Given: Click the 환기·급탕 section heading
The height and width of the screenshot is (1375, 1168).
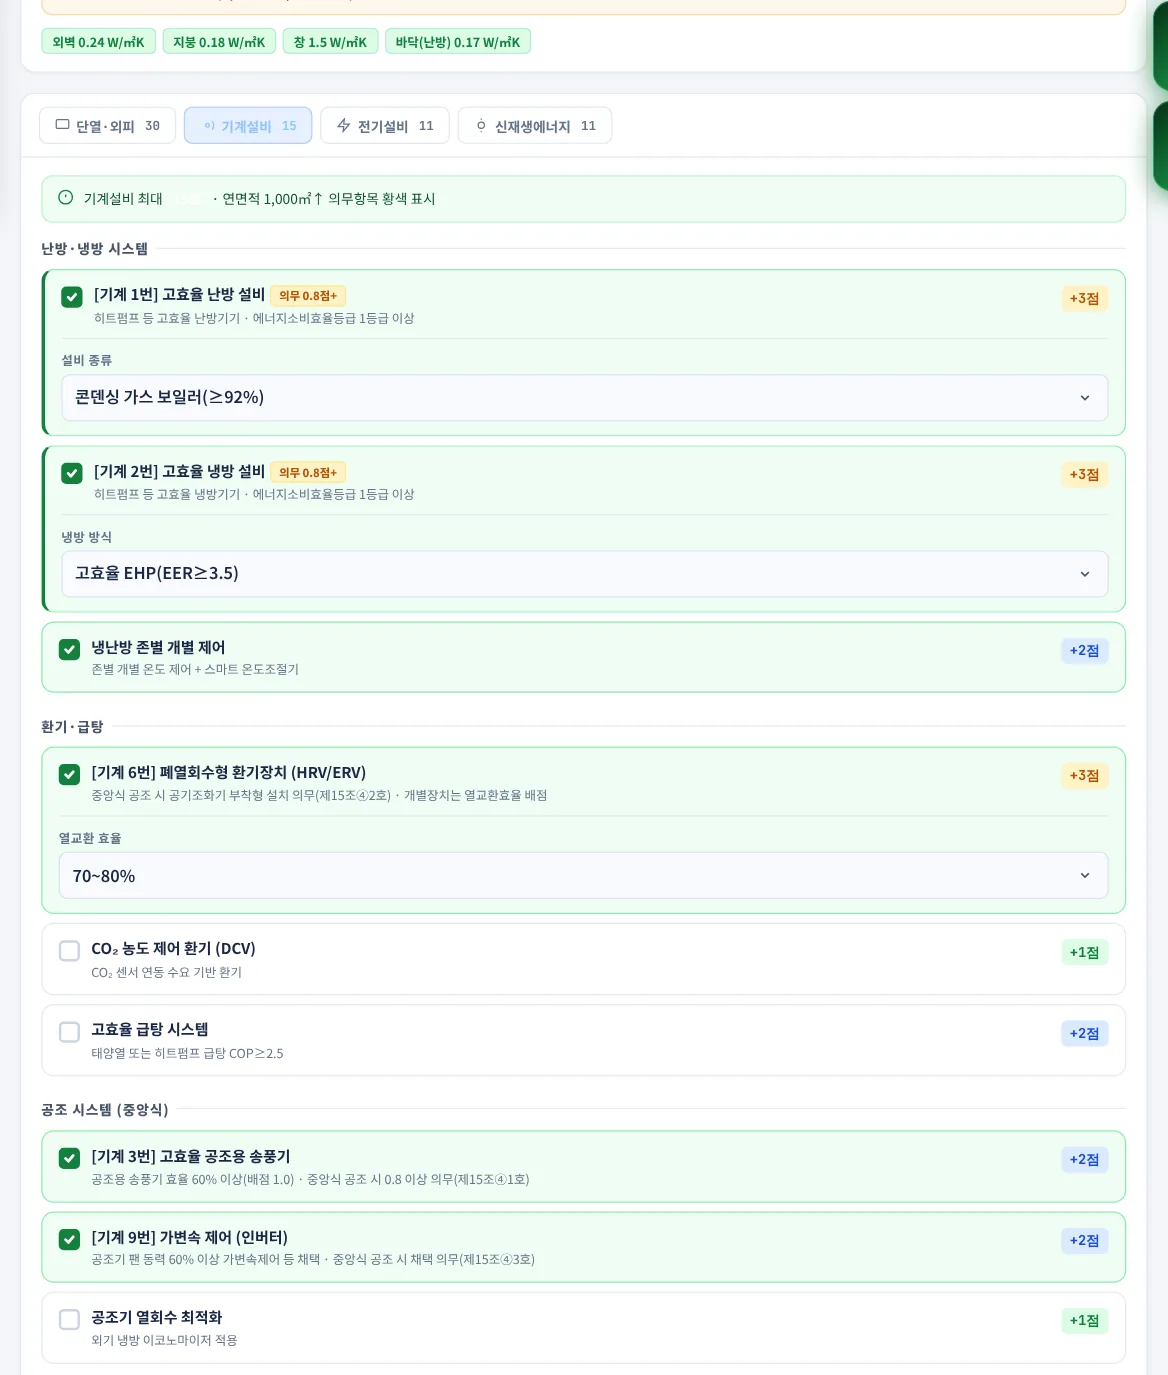Looking at the screenshot, I should 72,727.
